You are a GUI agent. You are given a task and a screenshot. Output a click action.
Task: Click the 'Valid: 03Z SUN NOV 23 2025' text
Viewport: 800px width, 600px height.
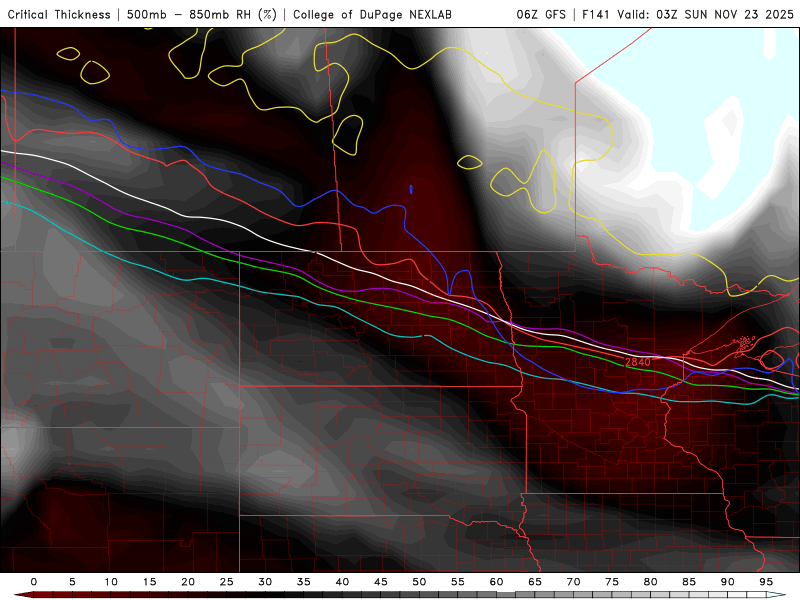706,14
